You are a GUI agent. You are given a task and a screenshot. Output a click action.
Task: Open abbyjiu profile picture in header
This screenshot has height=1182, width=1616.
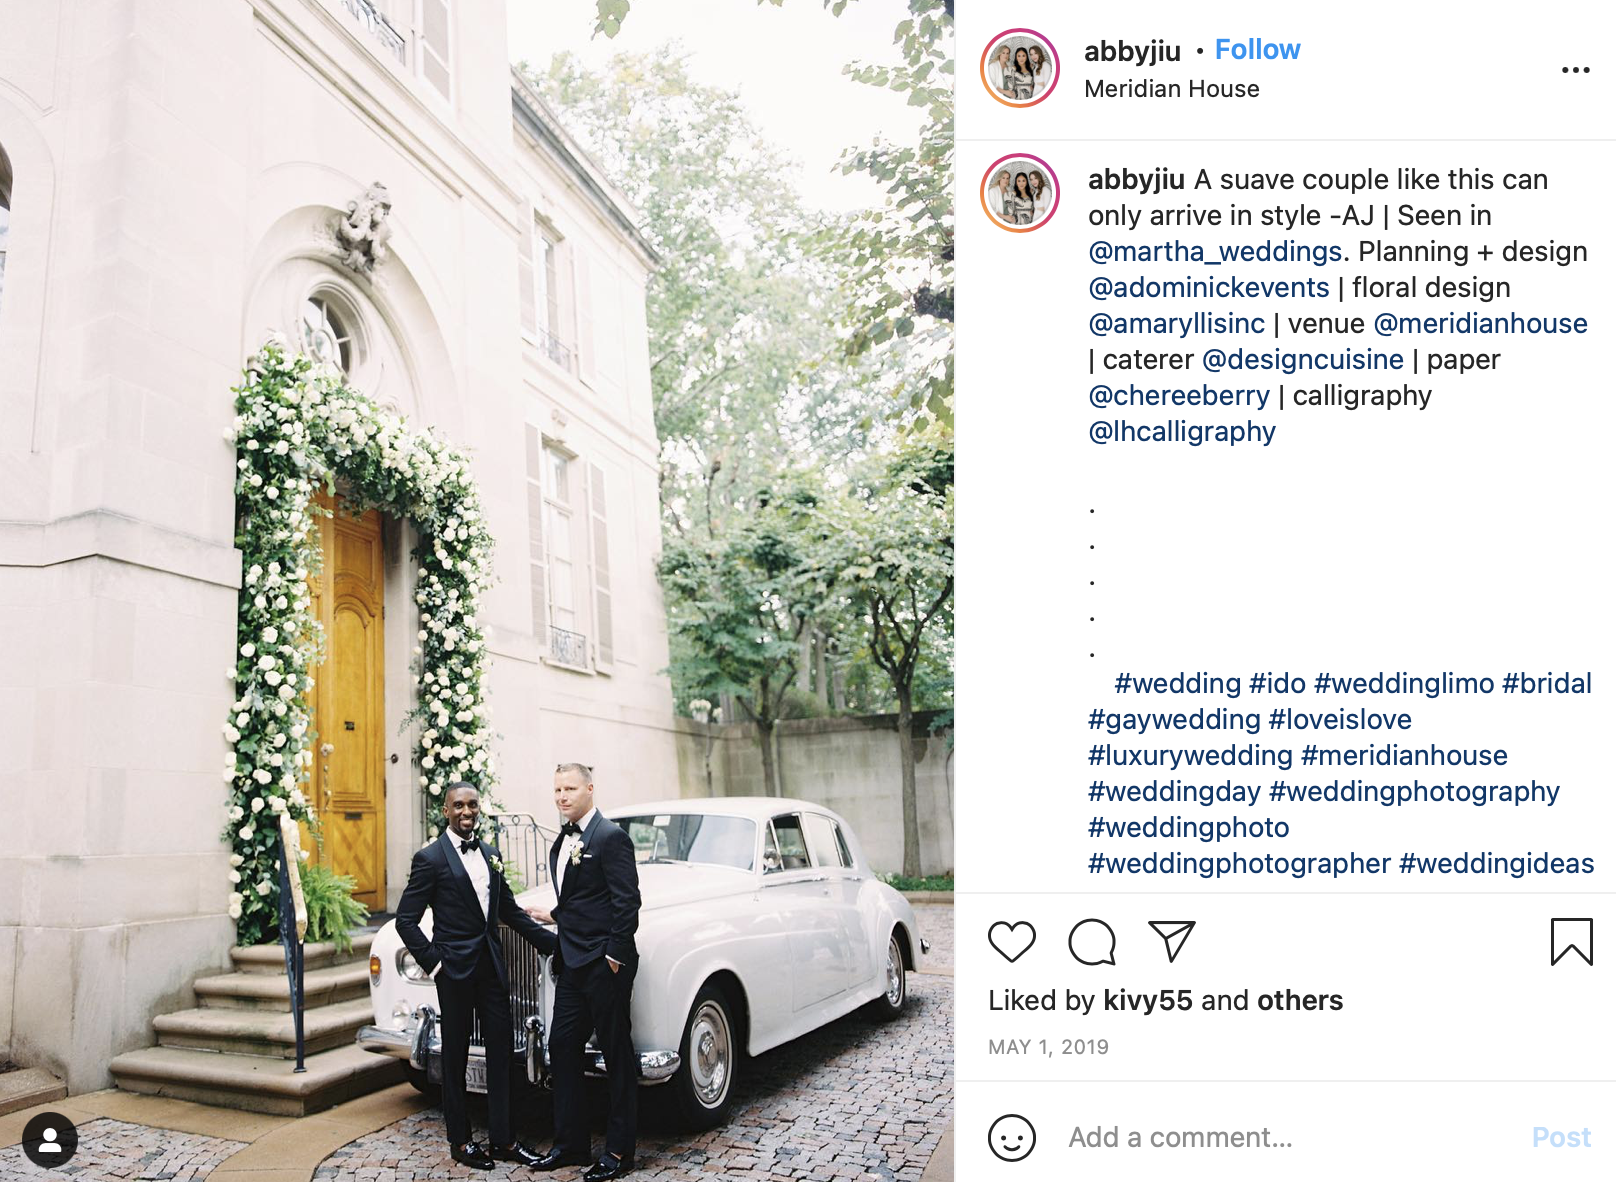(1019, 68)
